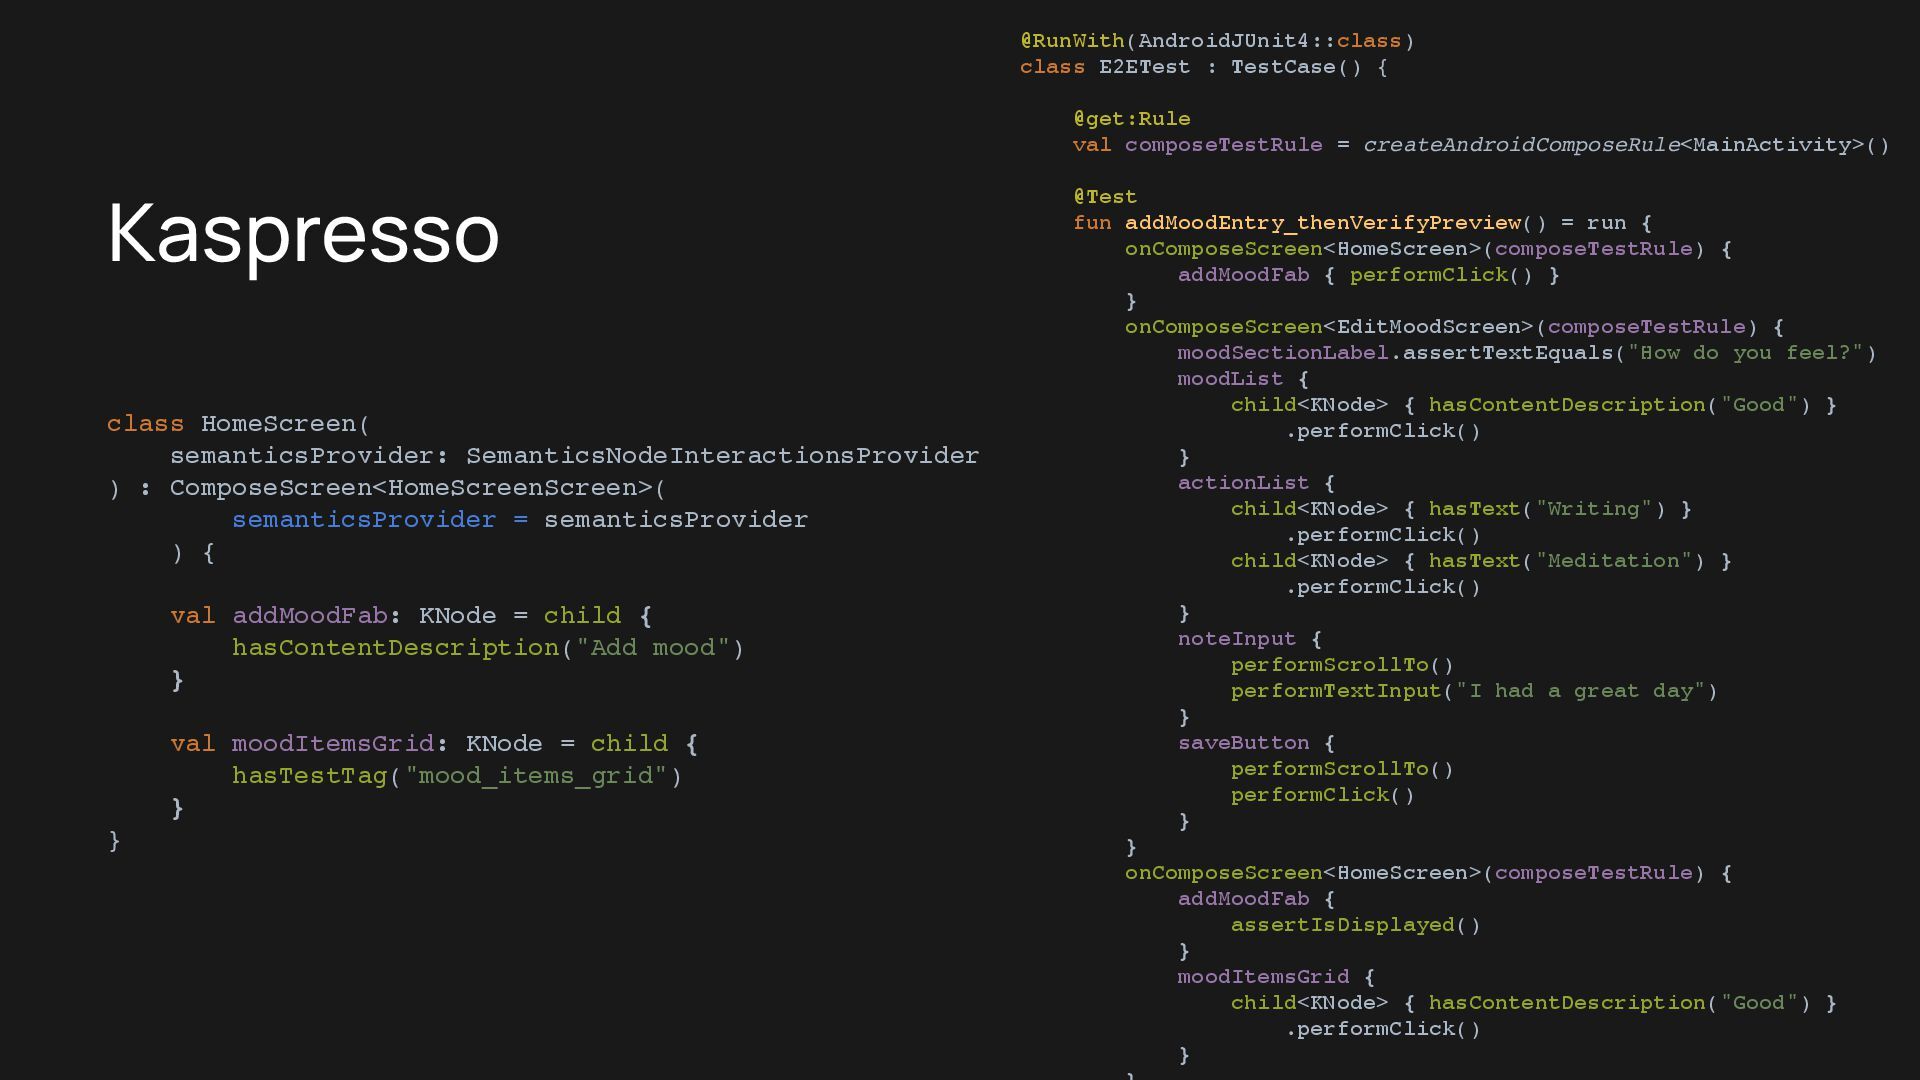Click the assertIsDisplayed call
The width and height of the screenshot is (1920, 1080).
click(1342, 925)
